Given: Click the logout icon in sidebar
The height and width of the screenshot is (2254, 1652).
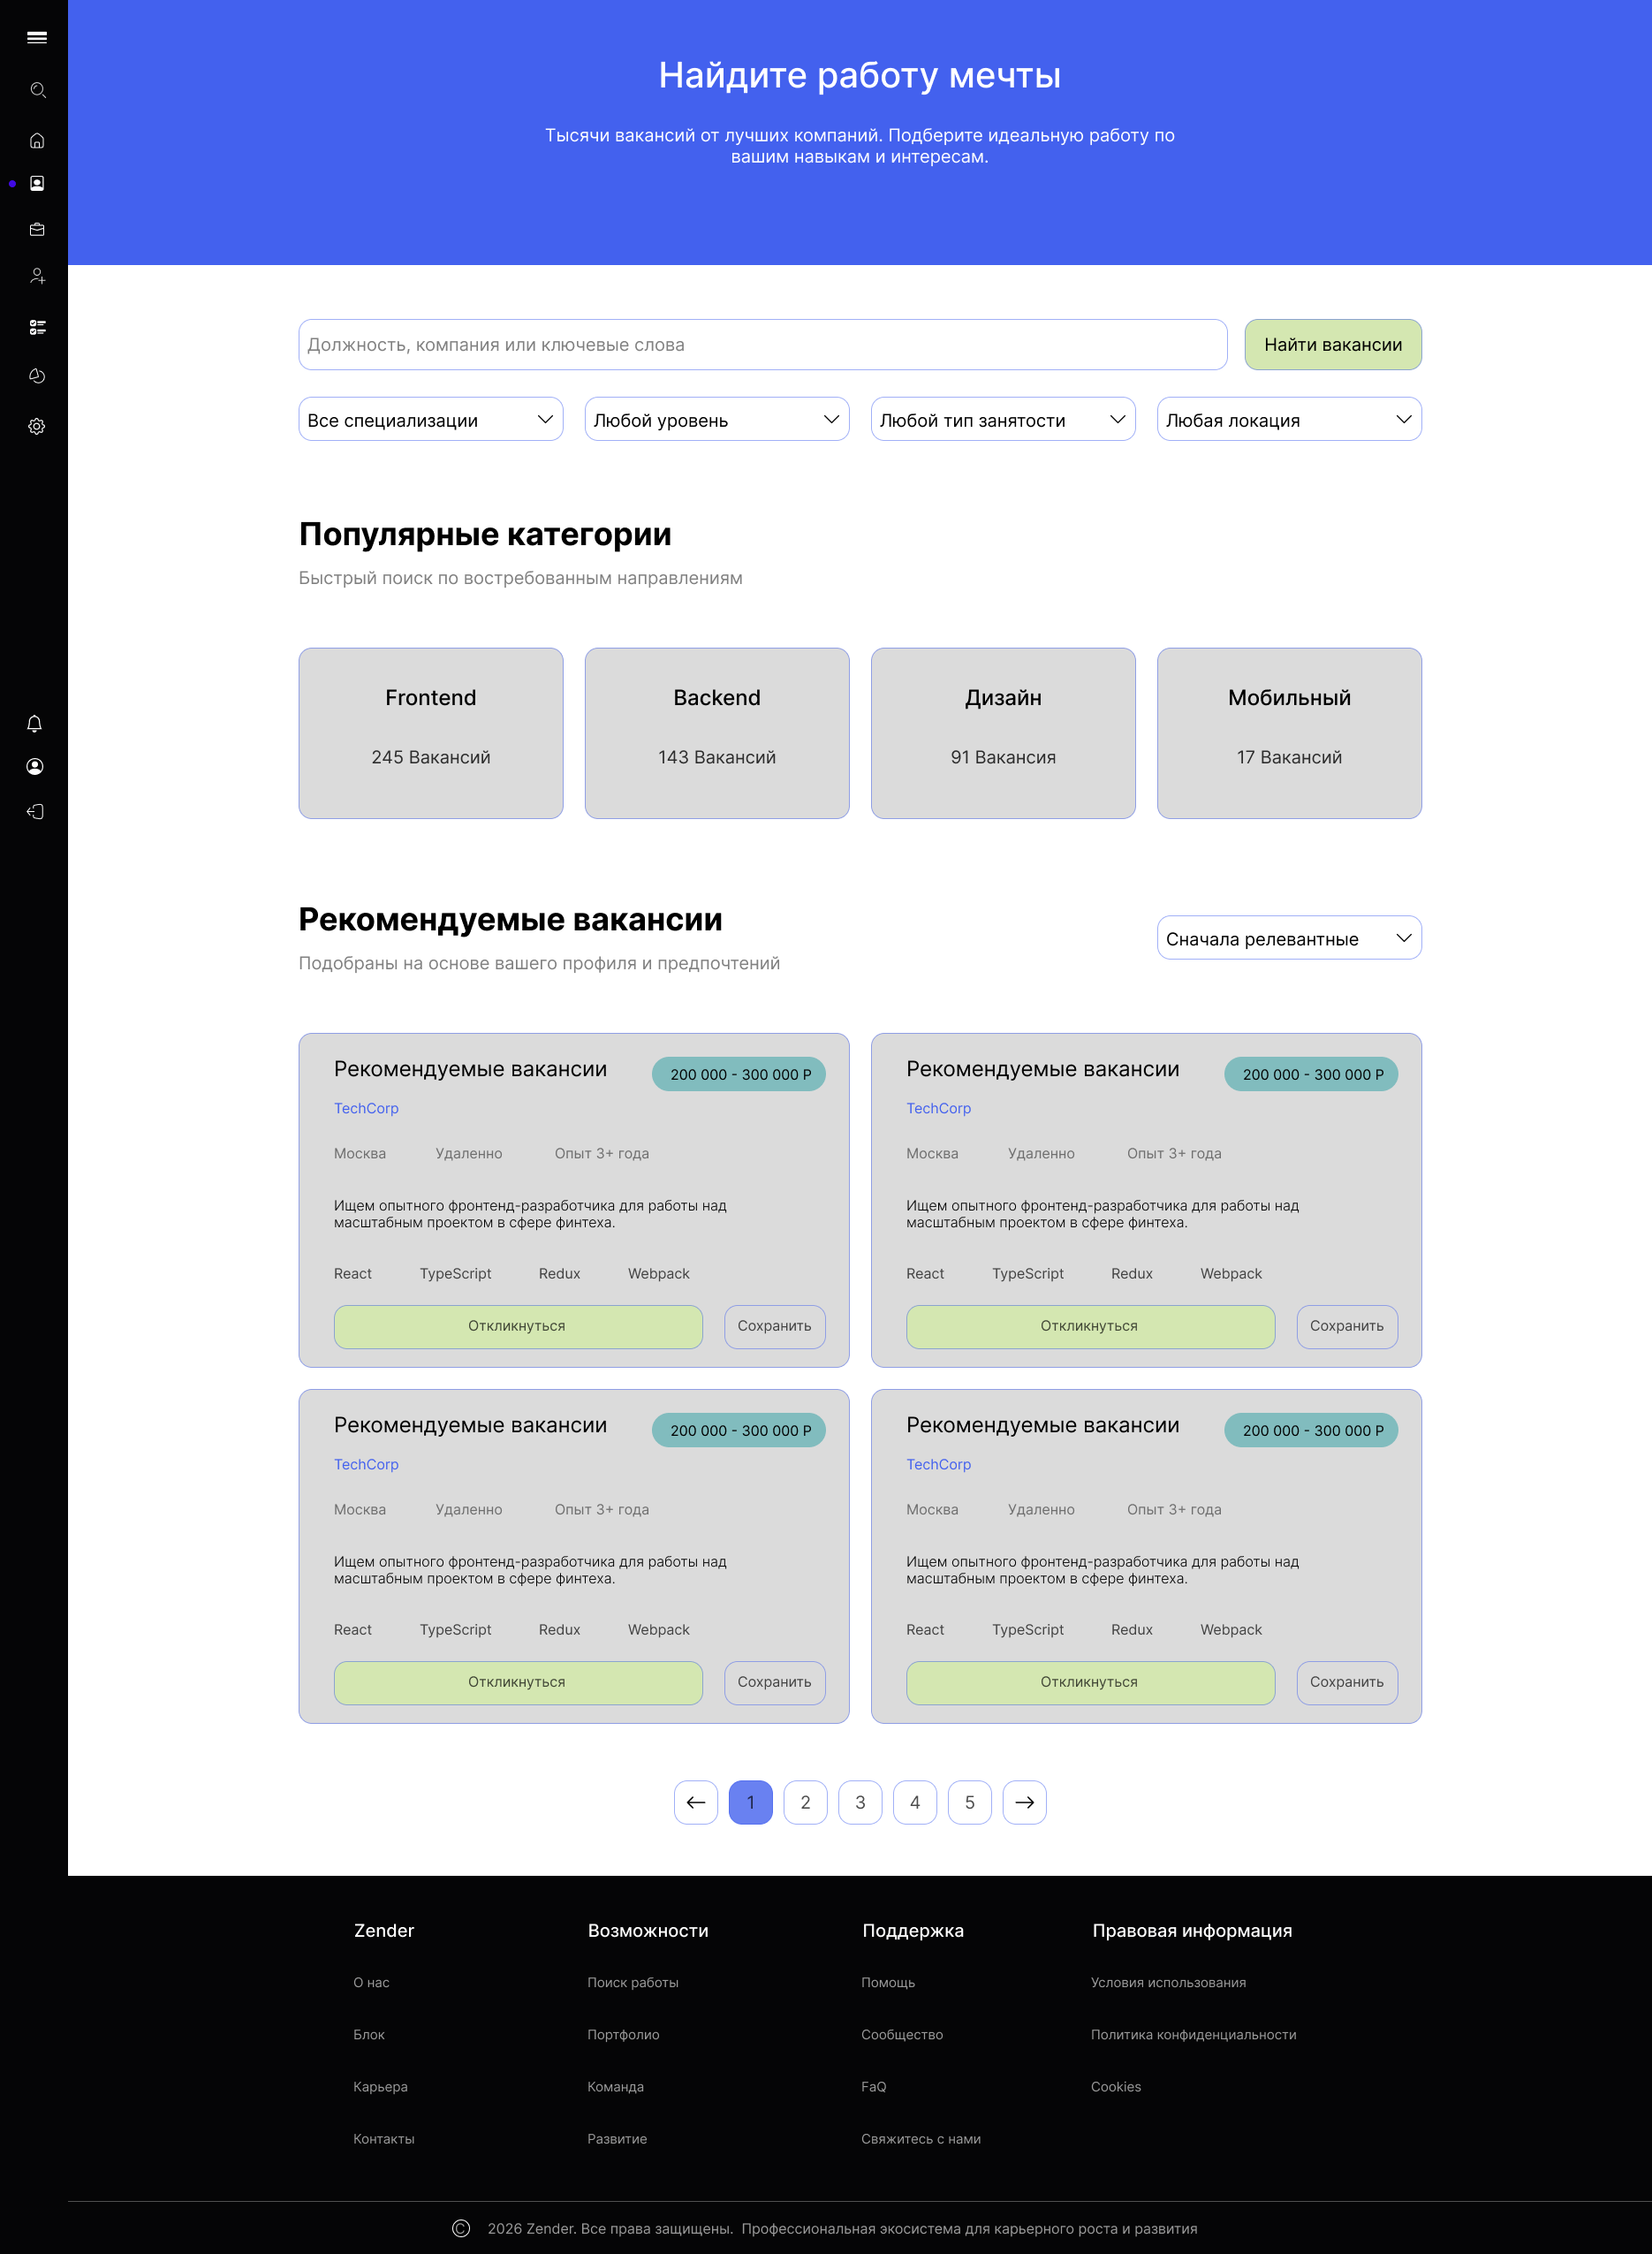Looking at the screenshot, I should (x=34, y=812).
